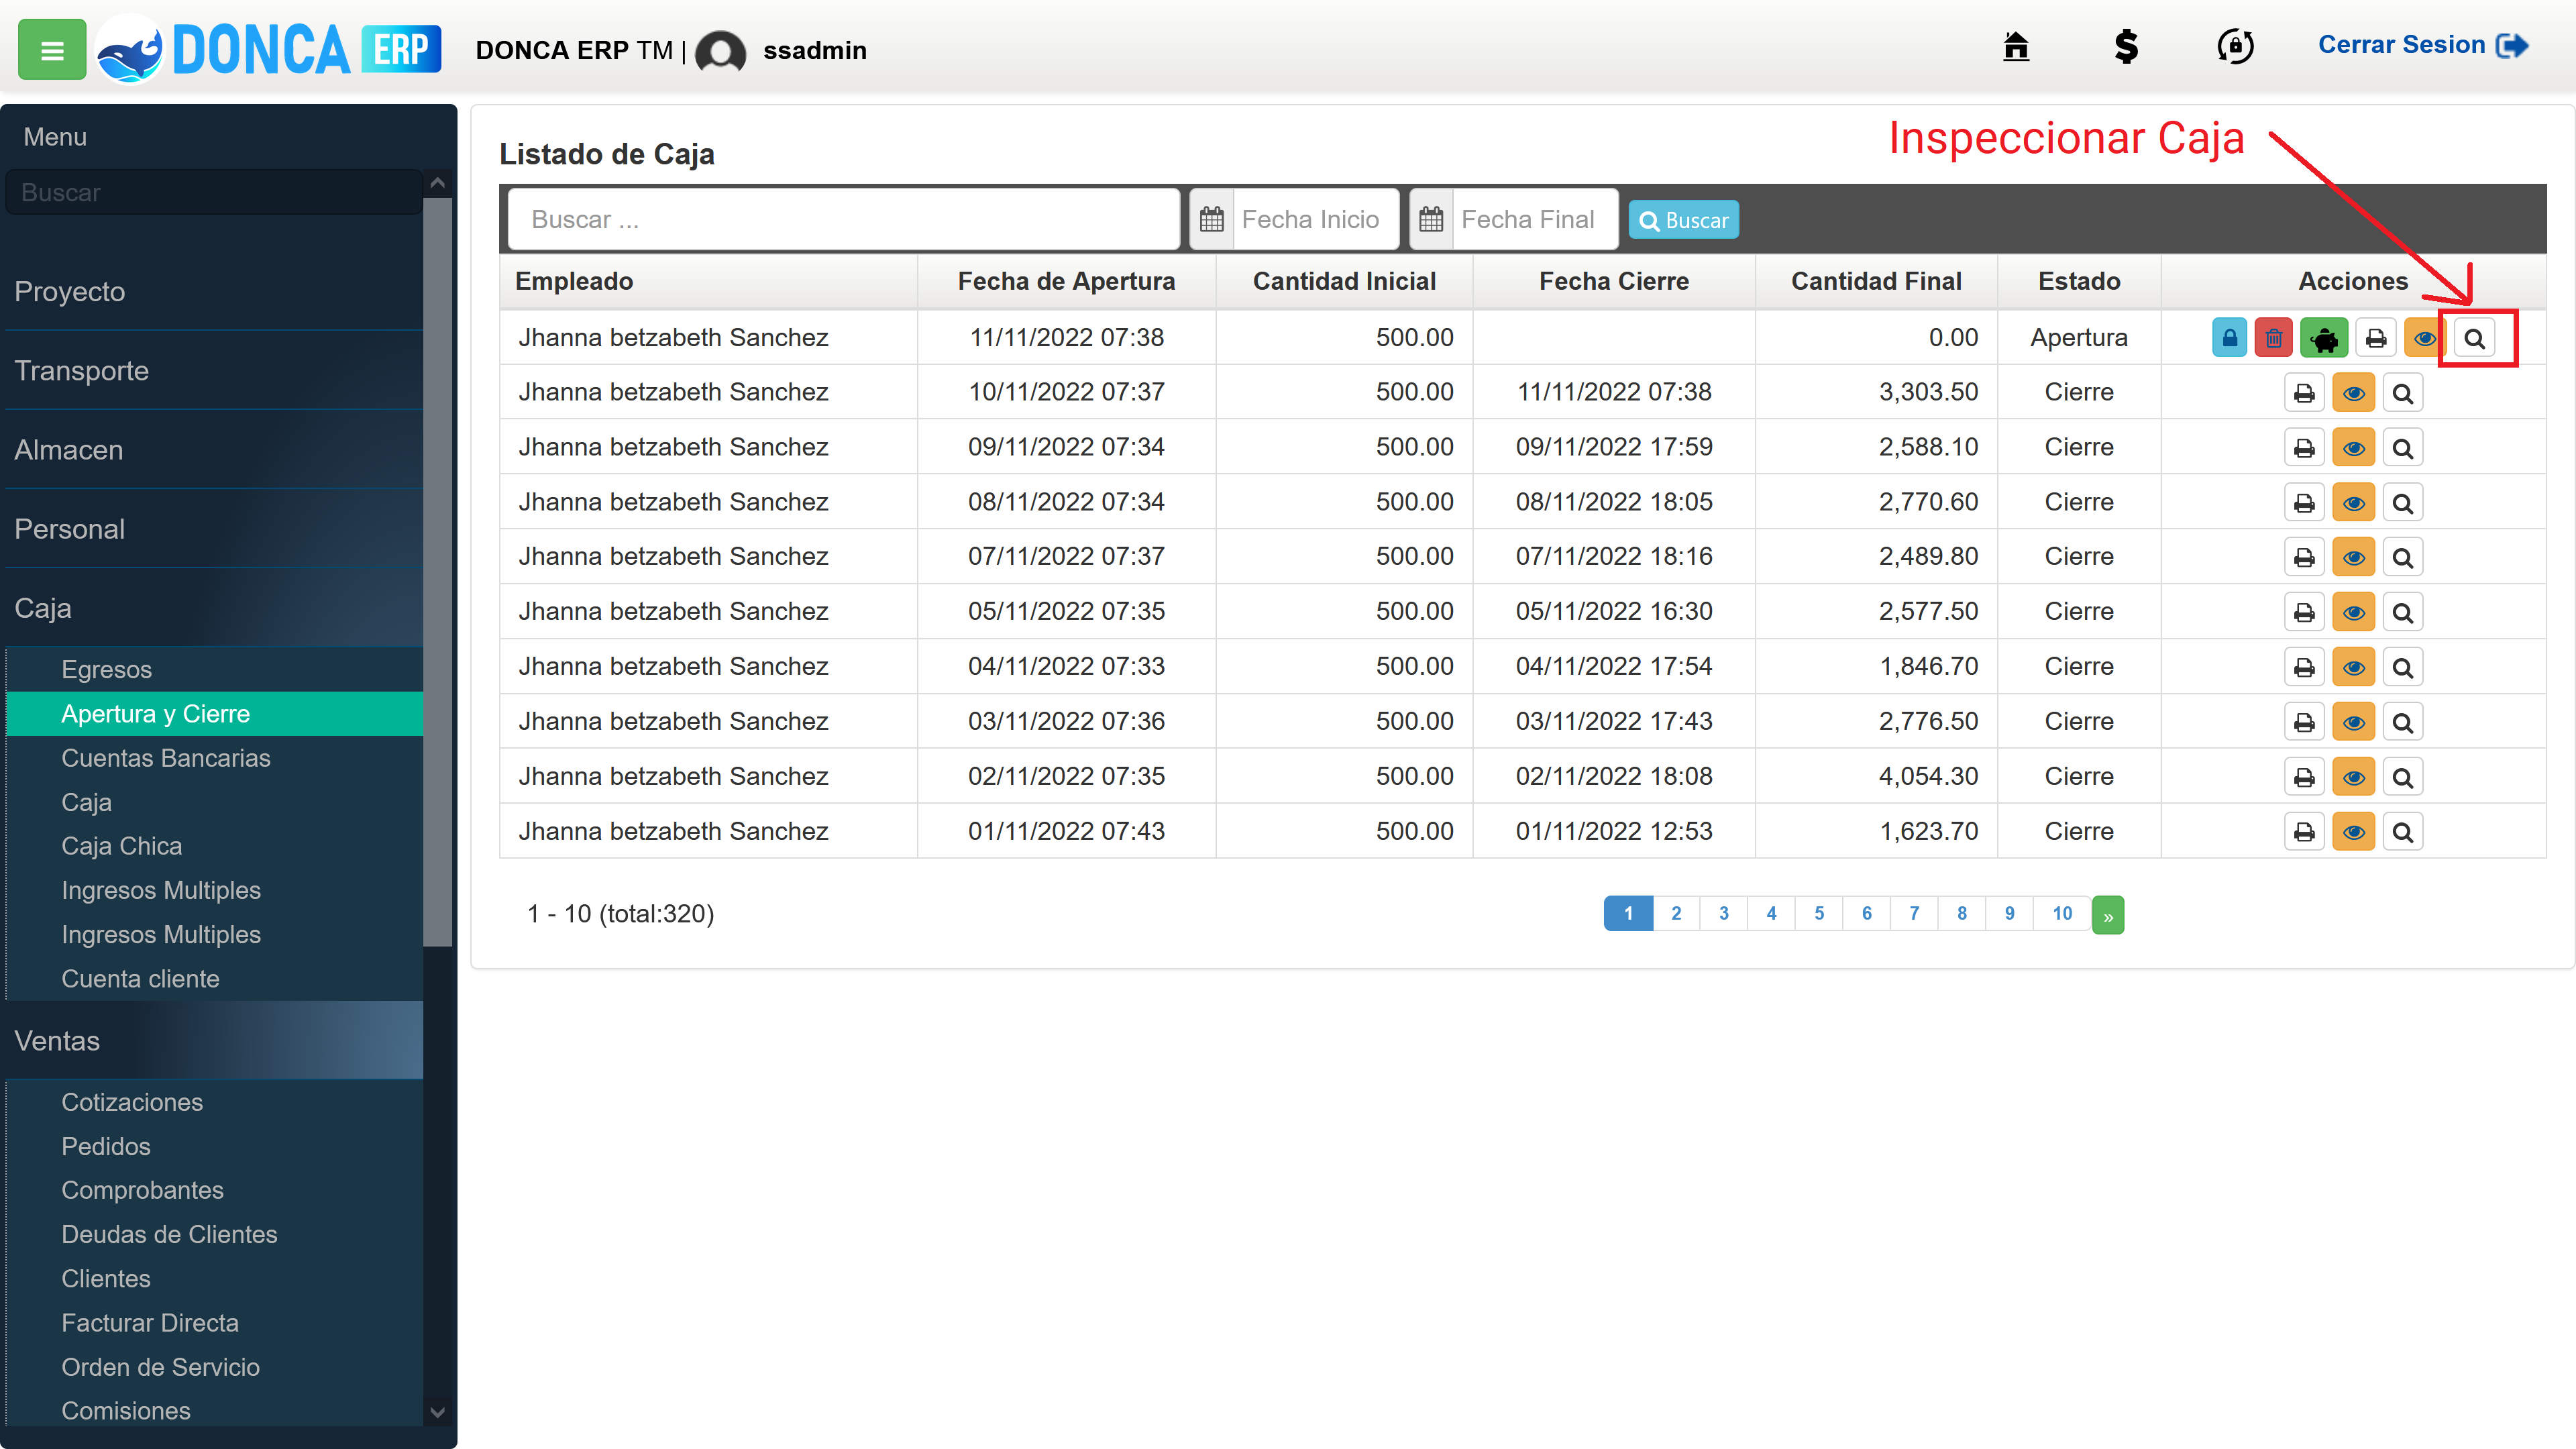
Task: Open Facturar Directa menu item
Action: point(214,1323)
